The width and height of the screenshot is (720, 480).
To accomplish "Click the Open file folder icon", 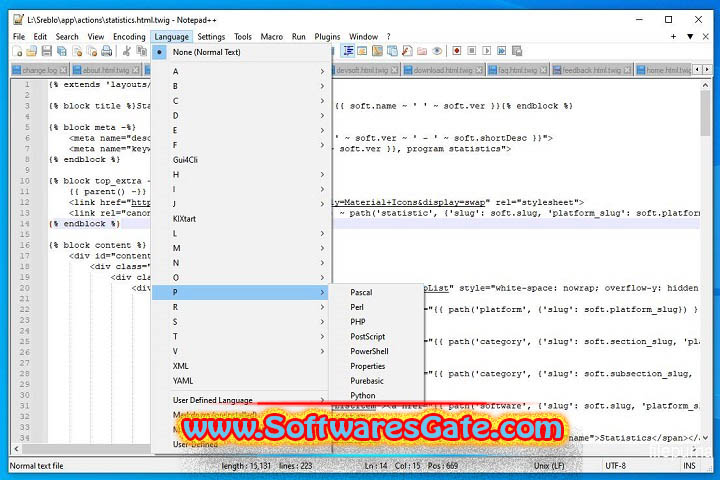I will tap(32, 51).
